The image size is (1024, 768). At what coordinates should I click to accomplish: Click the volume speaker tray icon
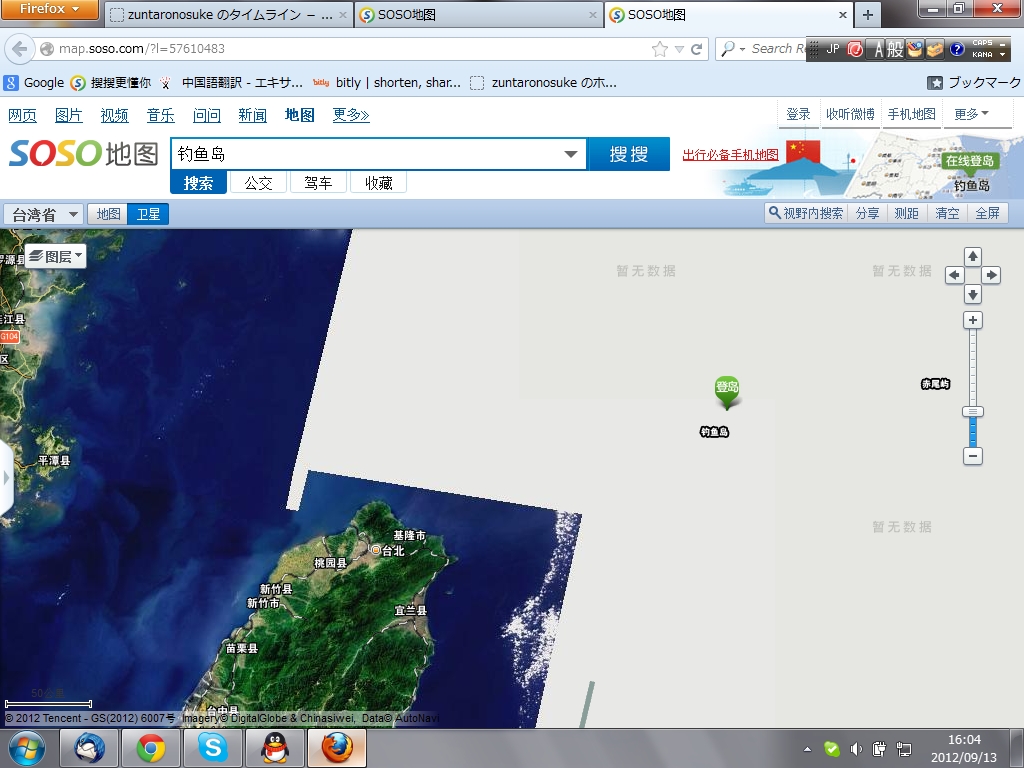[856, 749]
